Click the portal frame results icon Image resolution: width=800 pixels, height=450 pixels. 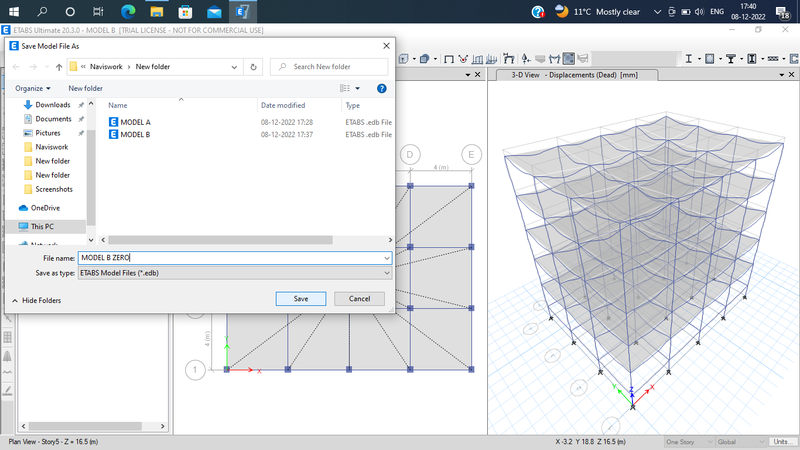[x=508, y=59]
